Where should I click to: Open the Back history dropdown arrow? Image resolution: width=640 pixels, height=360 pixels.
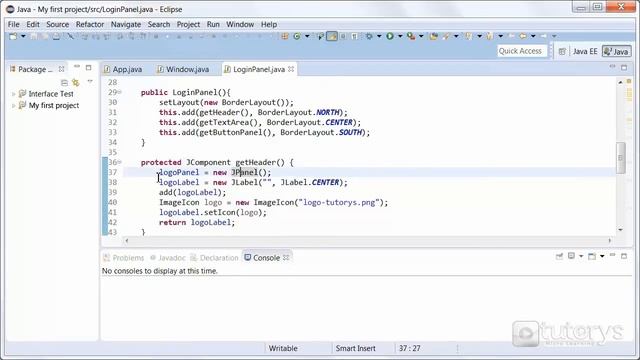pyautogui.click(x=533, y=36)
